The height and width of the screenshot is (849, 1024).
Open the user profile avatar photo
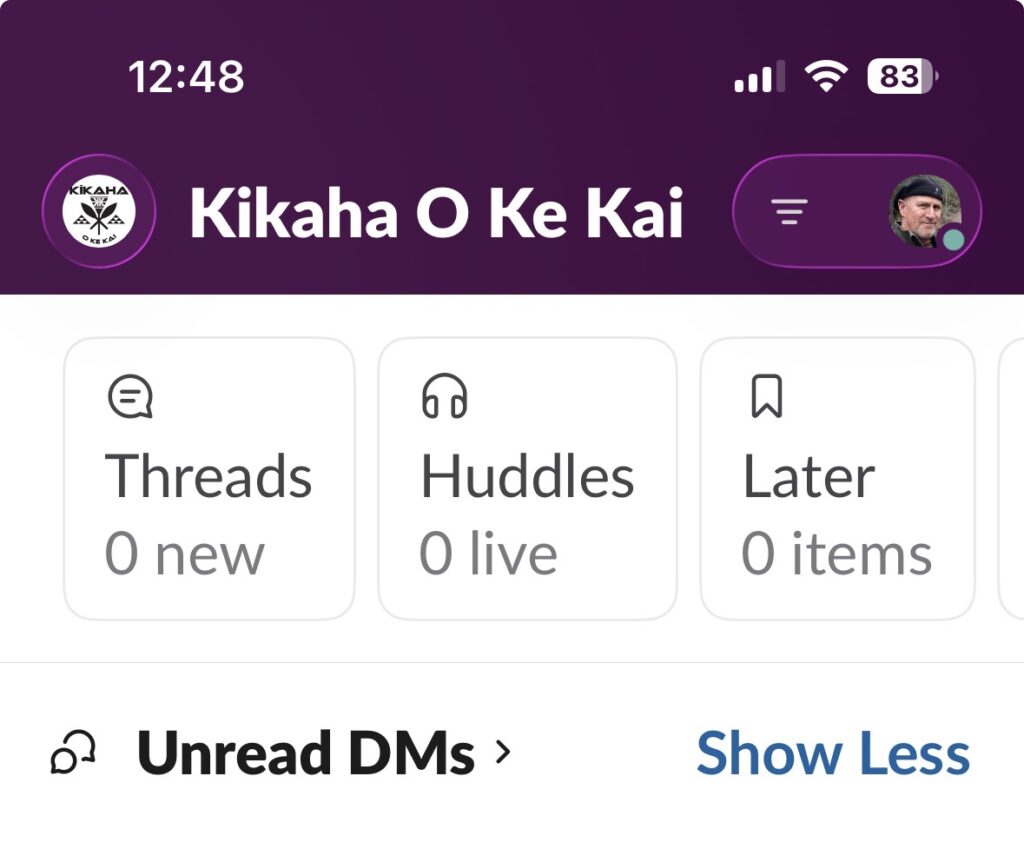click(x=924, y=210)
